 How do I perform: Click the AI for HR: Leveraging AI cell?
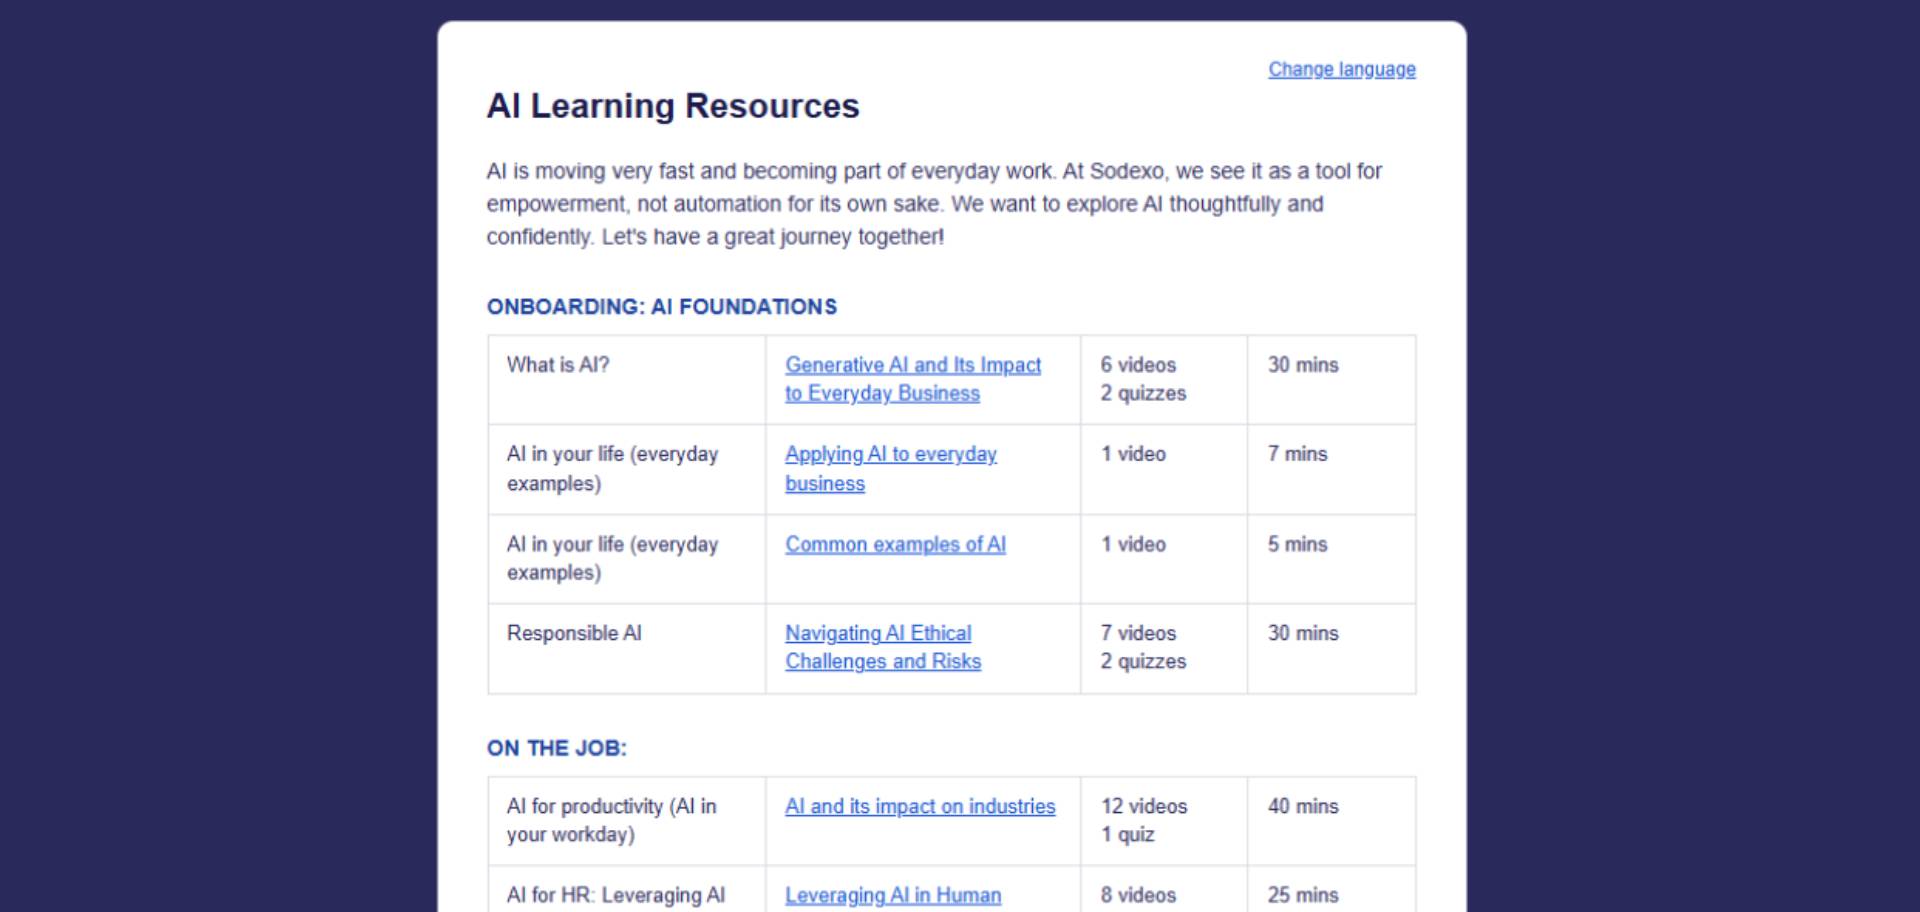[x=627, y=890]
